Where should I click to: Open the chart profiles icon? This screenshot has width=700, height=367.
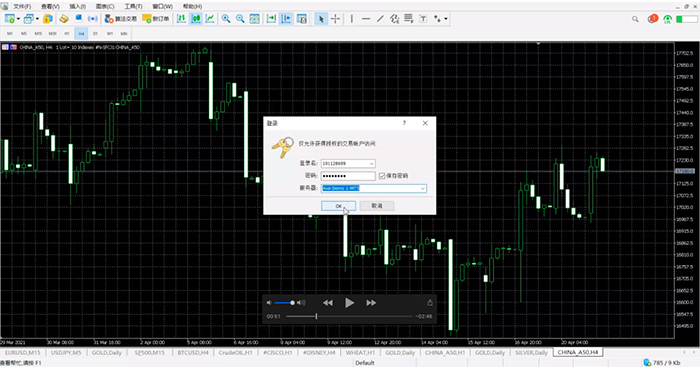[x=28, y=19]
